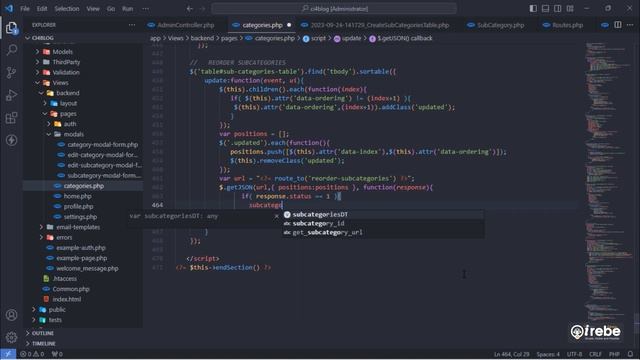The height and width of the screenshot is (360, 640).
Task: Collapse the Views folder
Action: [38, 83]
